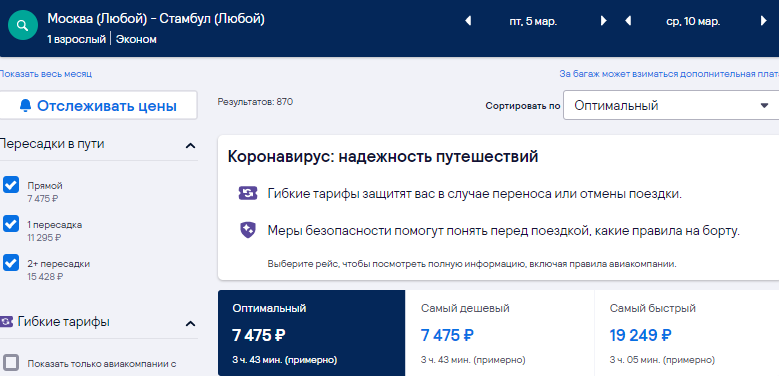Image resolution: width=779 pixels, height=376 pixels.
Task: Uncheck the 2+ пересадки checkbox
Action: (11, 262)
